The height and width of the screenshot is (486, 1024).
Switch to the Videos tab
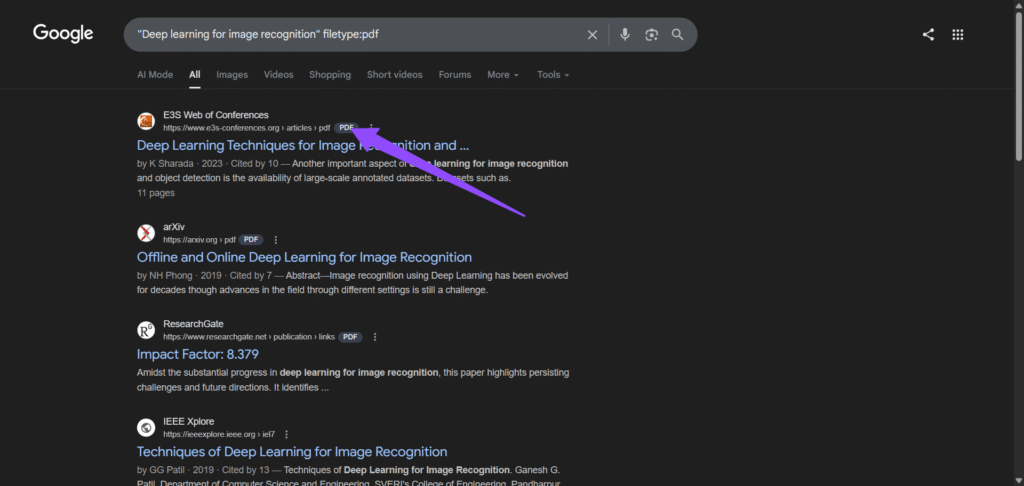(278, 75)
